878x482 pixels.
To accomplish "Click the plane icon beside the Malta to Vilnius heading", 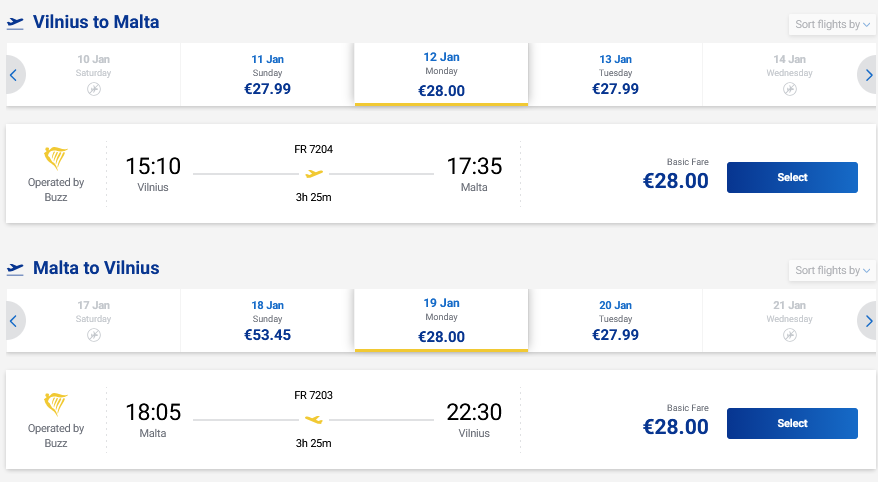I will point(15,268).
